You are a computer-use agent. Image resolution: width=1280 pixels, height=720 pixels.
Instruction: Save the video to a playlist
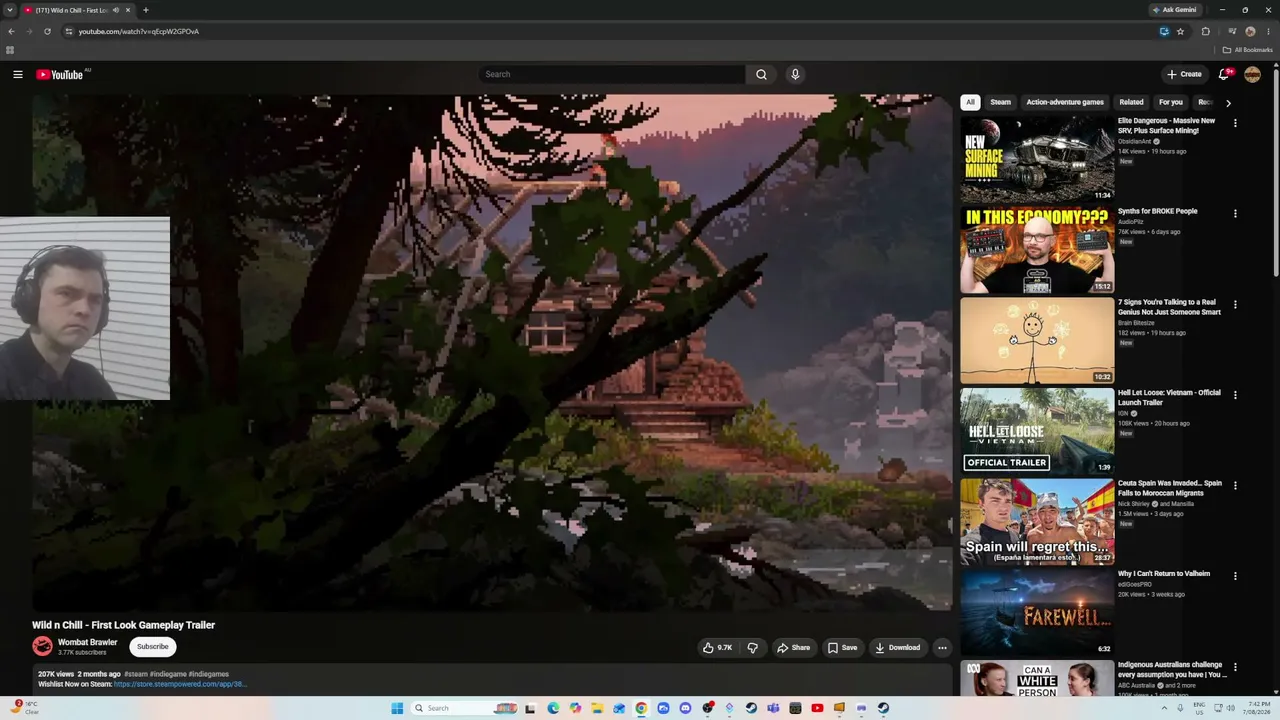click(842, 647)
